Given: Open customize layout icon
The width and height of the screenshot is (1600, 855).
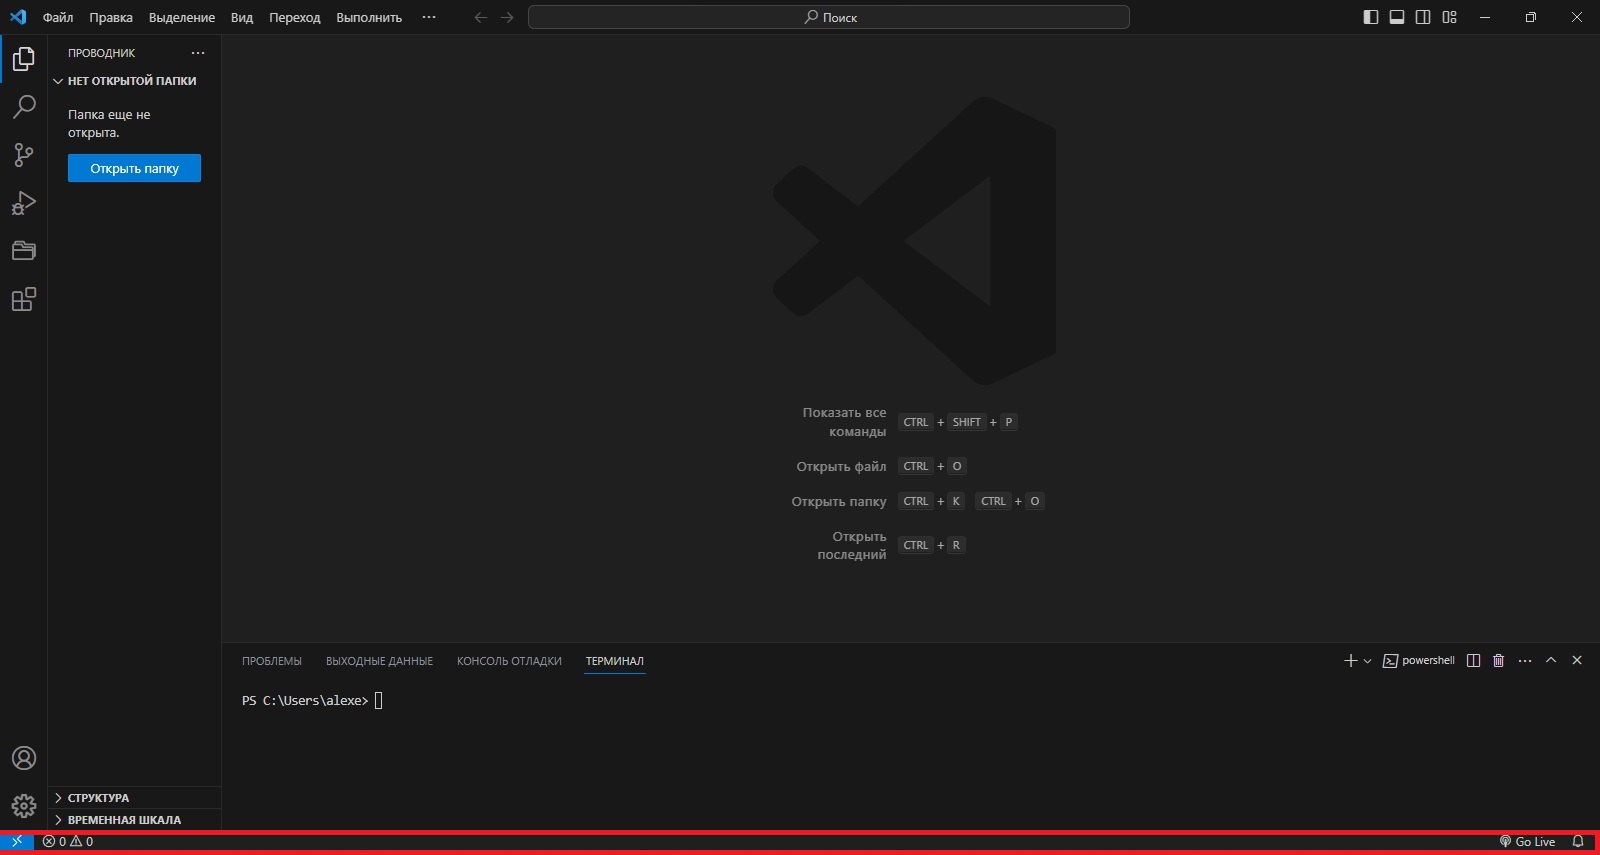Looking at the screenshot, I should [x=1449, y=17].
